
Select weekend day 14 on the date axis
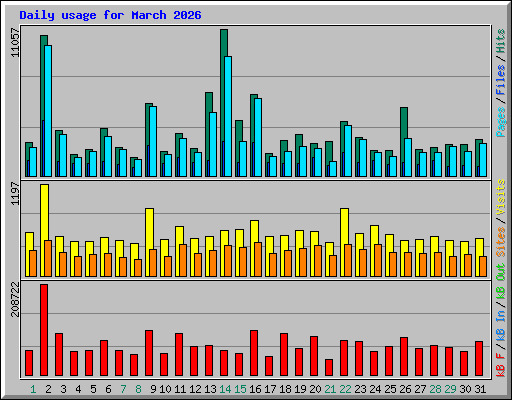coord(225,389)
